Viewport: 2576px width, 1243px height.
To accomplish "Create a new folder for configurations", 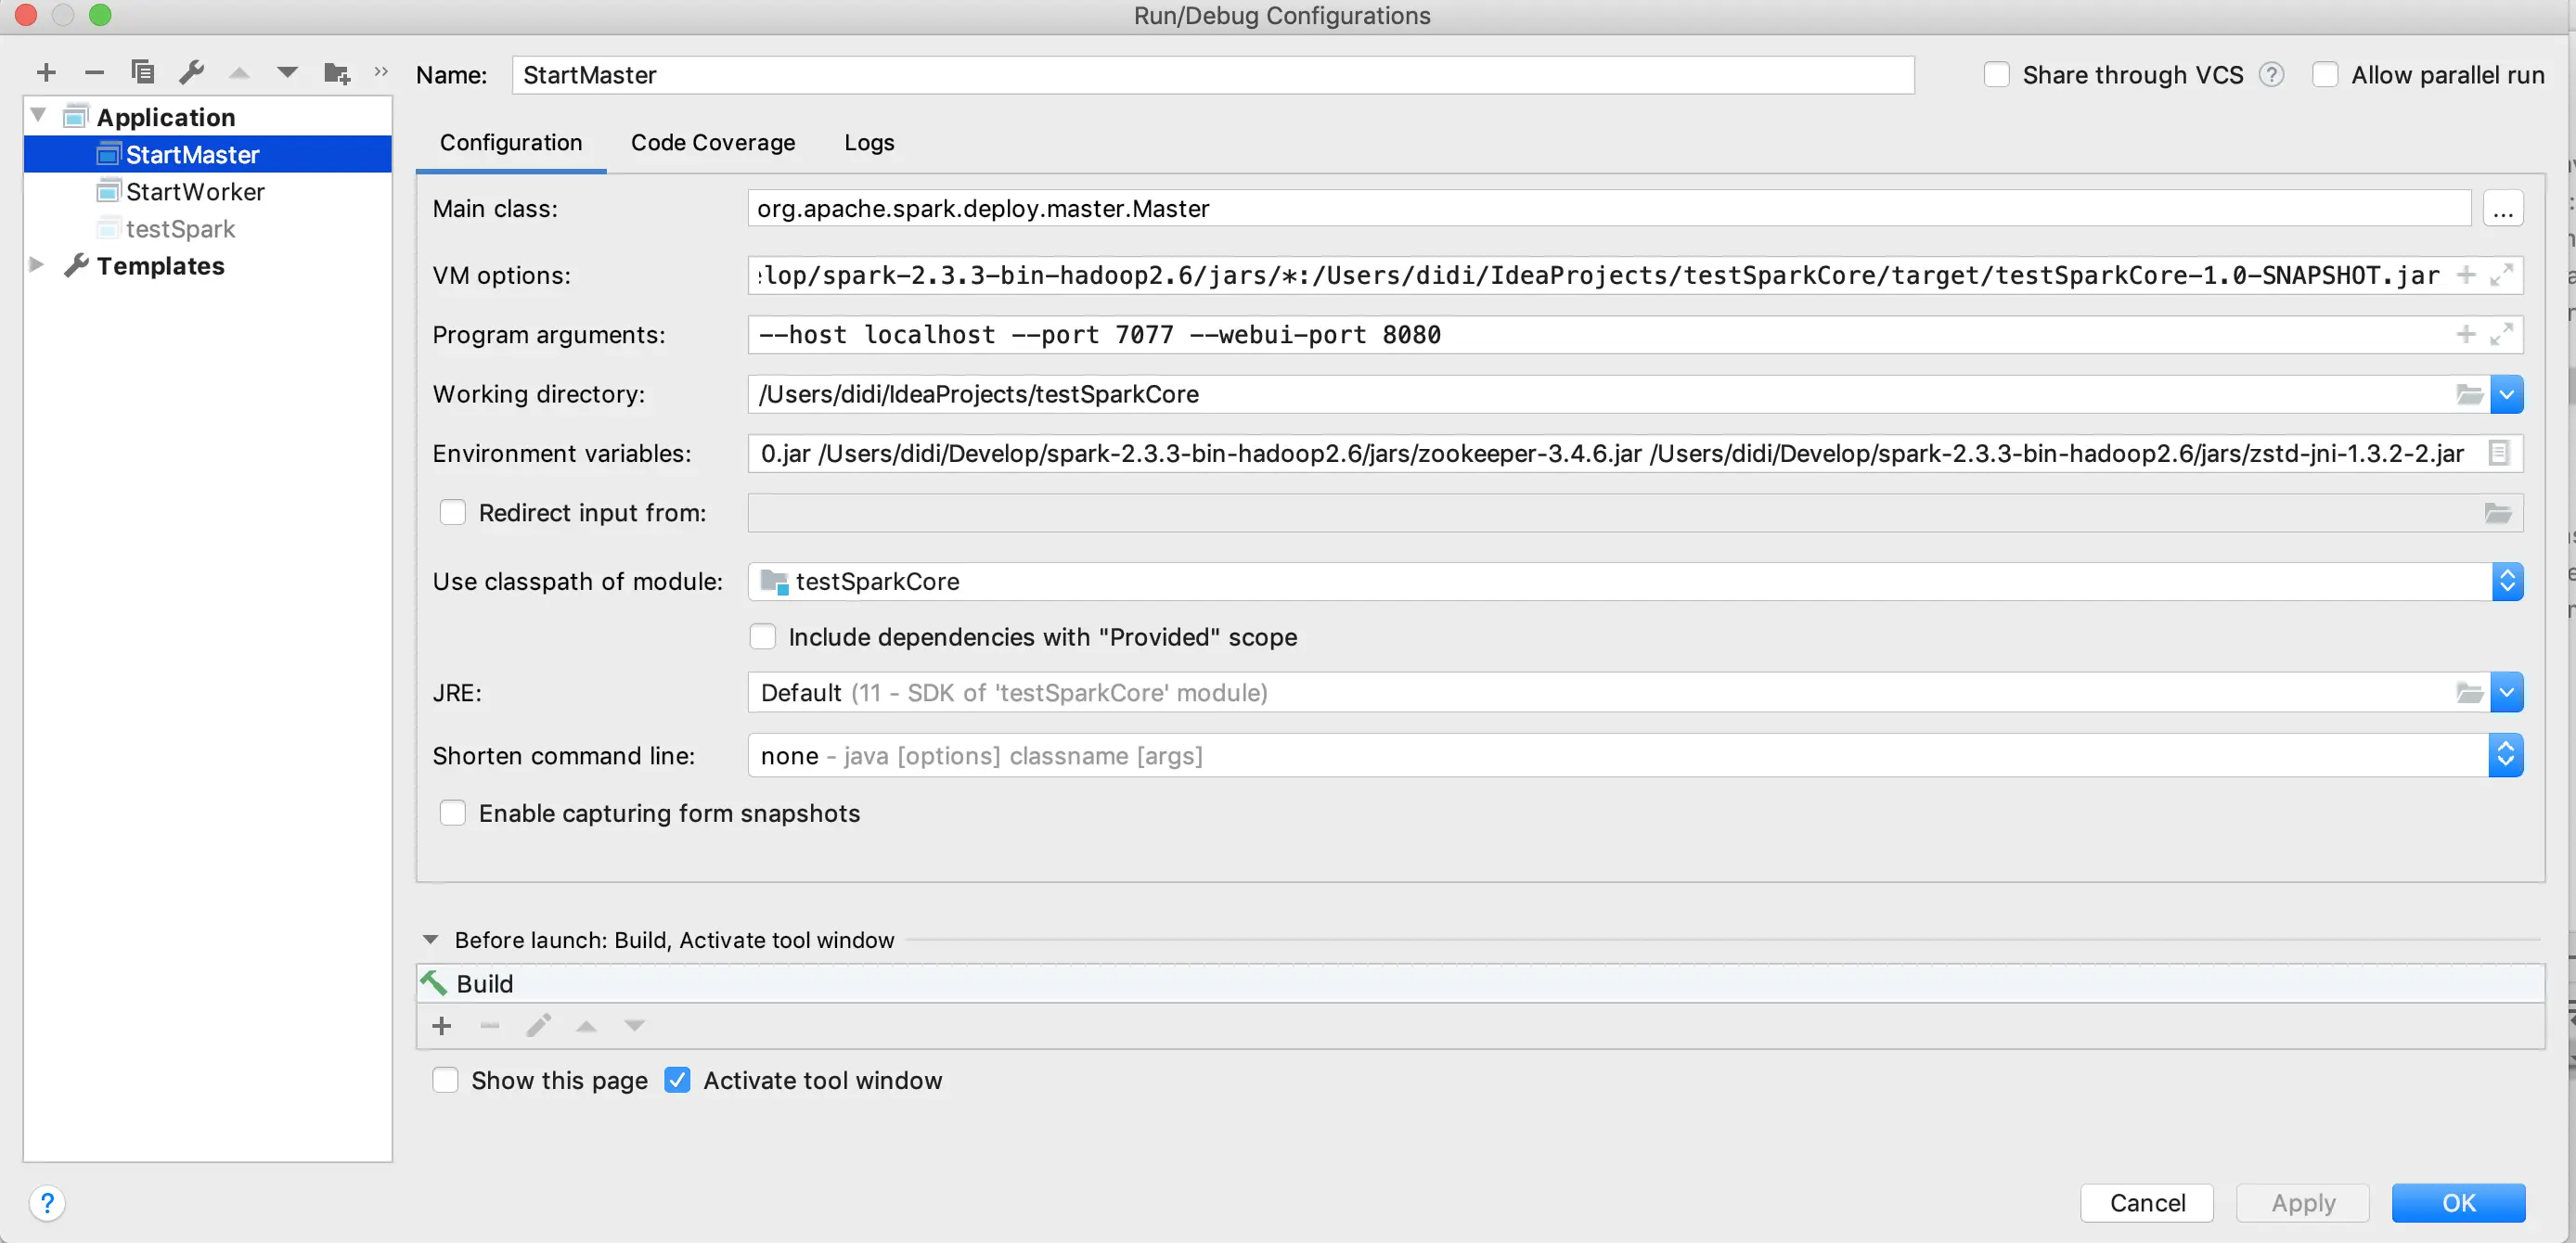I will 335,72.
